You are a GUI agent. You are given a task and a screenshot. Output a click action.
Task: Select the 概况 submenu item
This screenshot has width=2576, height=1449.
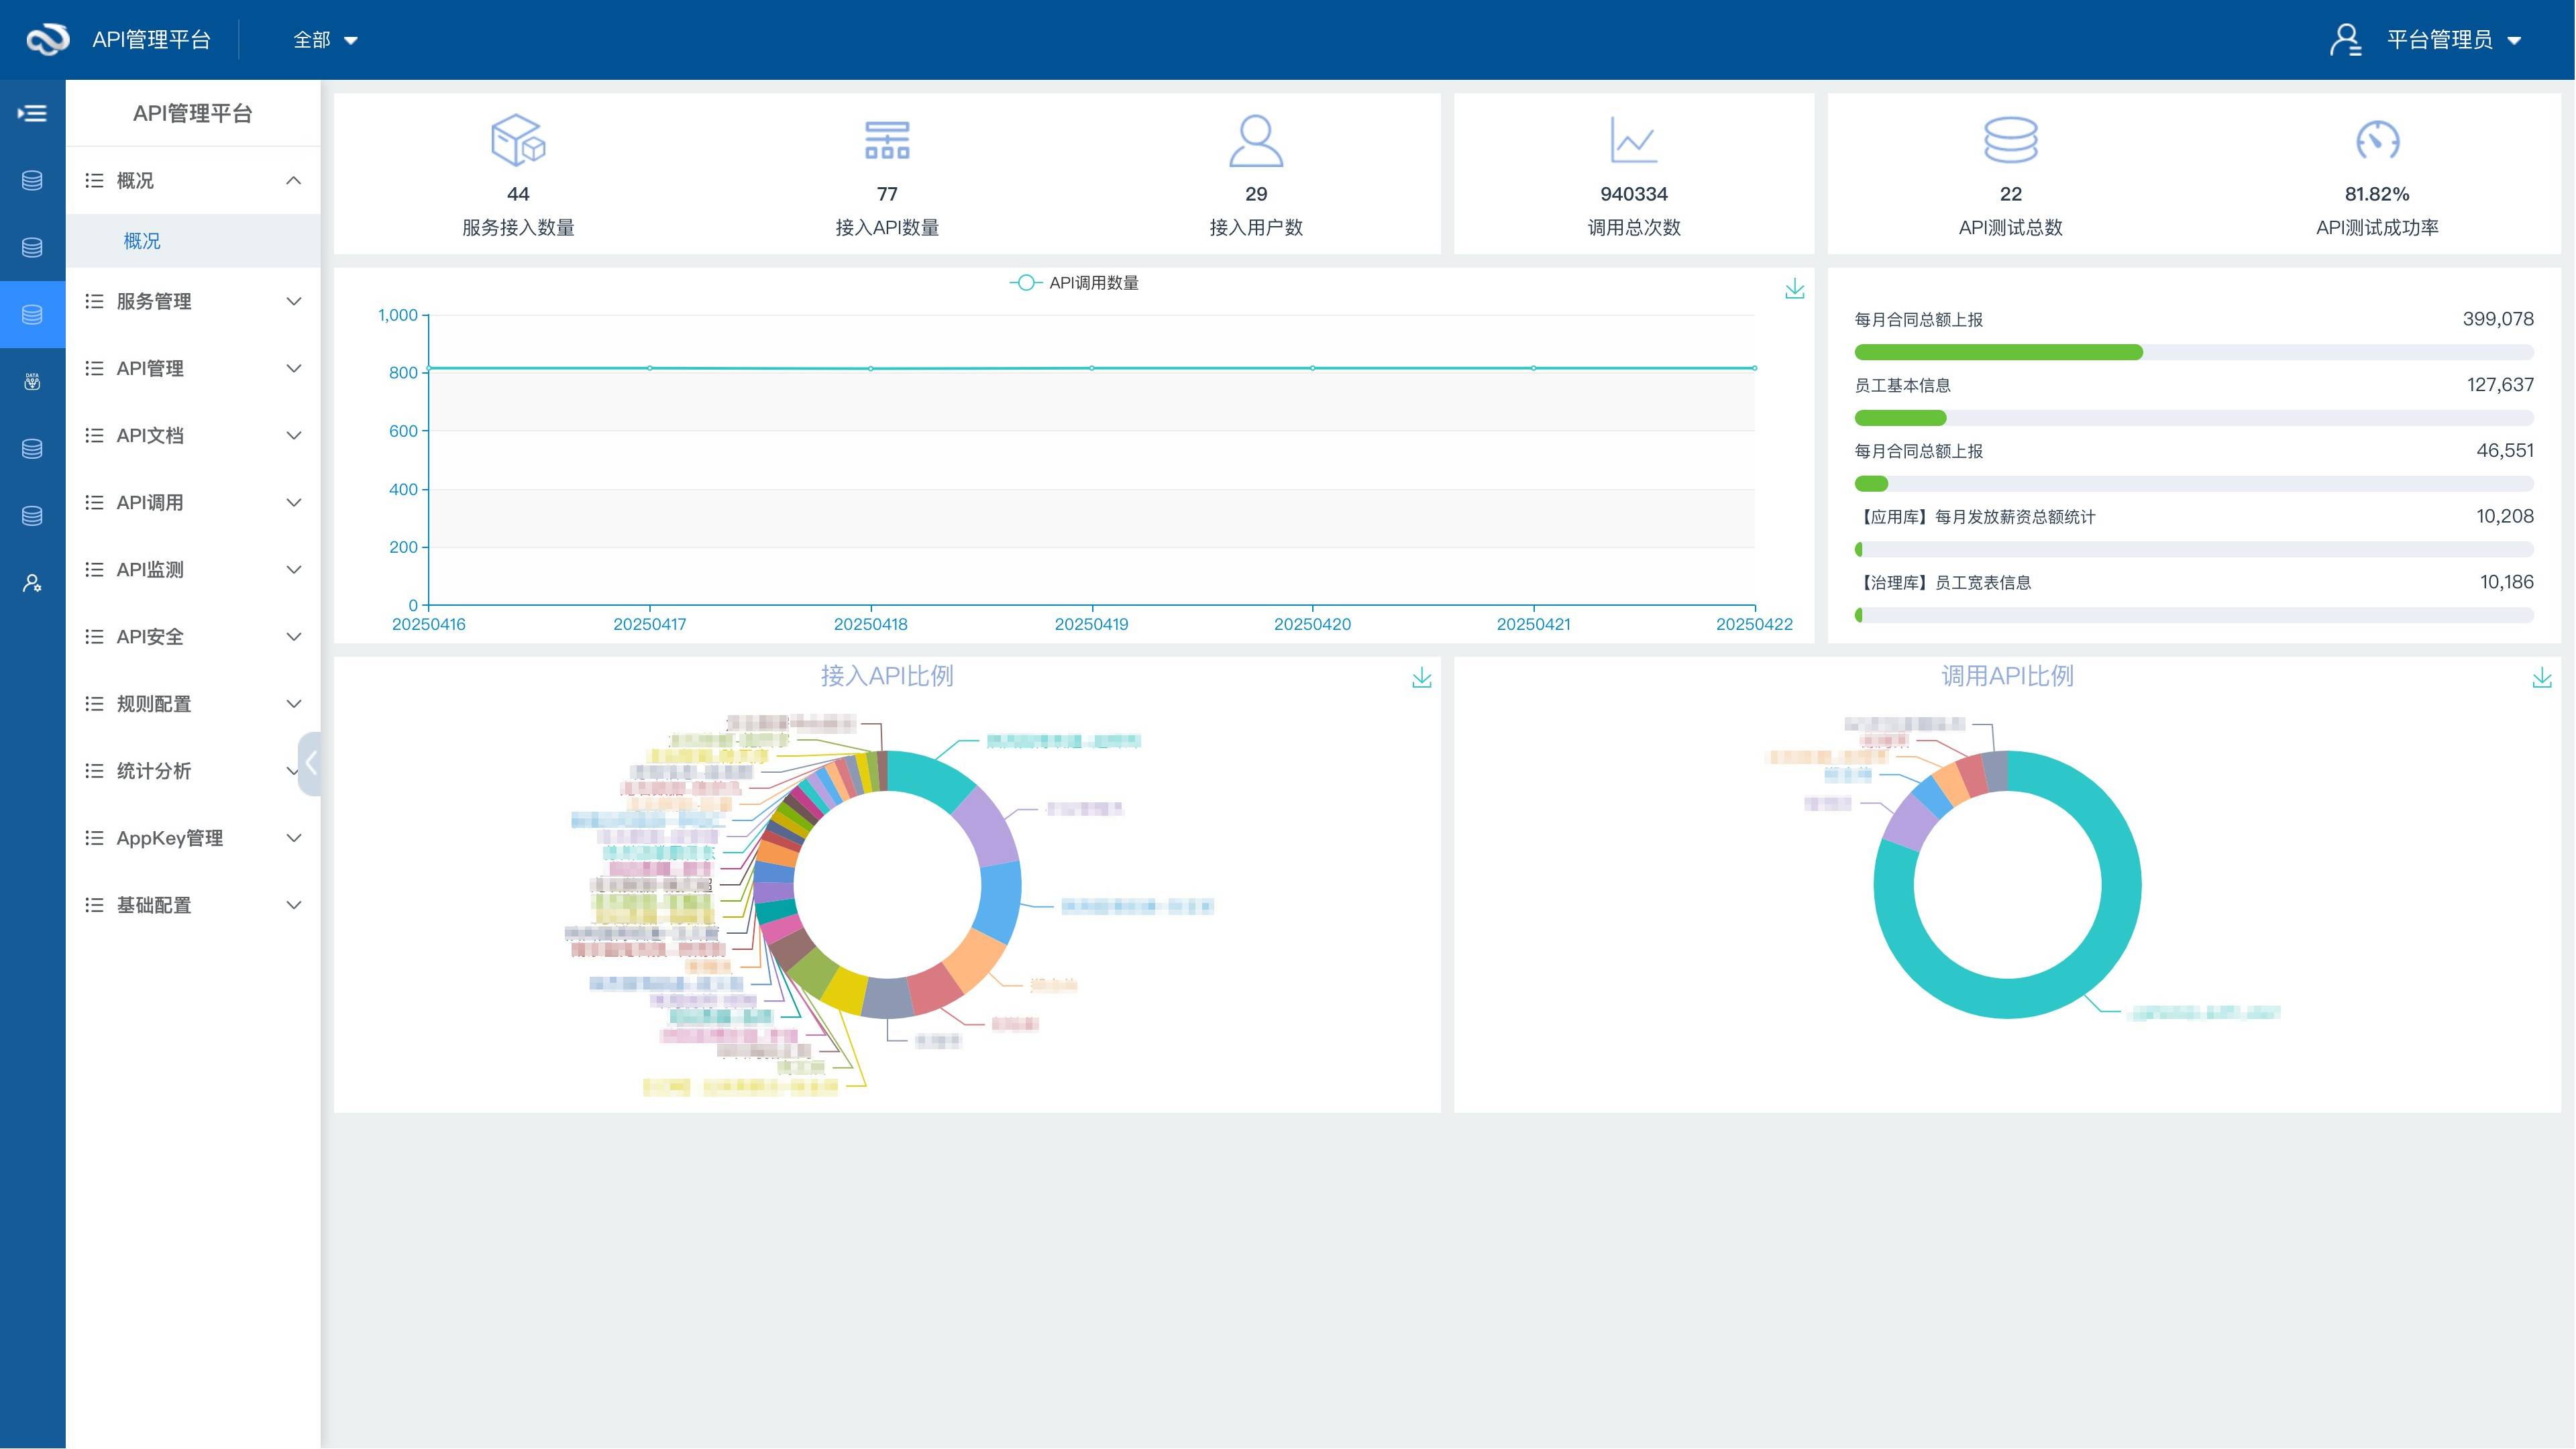click(142, 241)
